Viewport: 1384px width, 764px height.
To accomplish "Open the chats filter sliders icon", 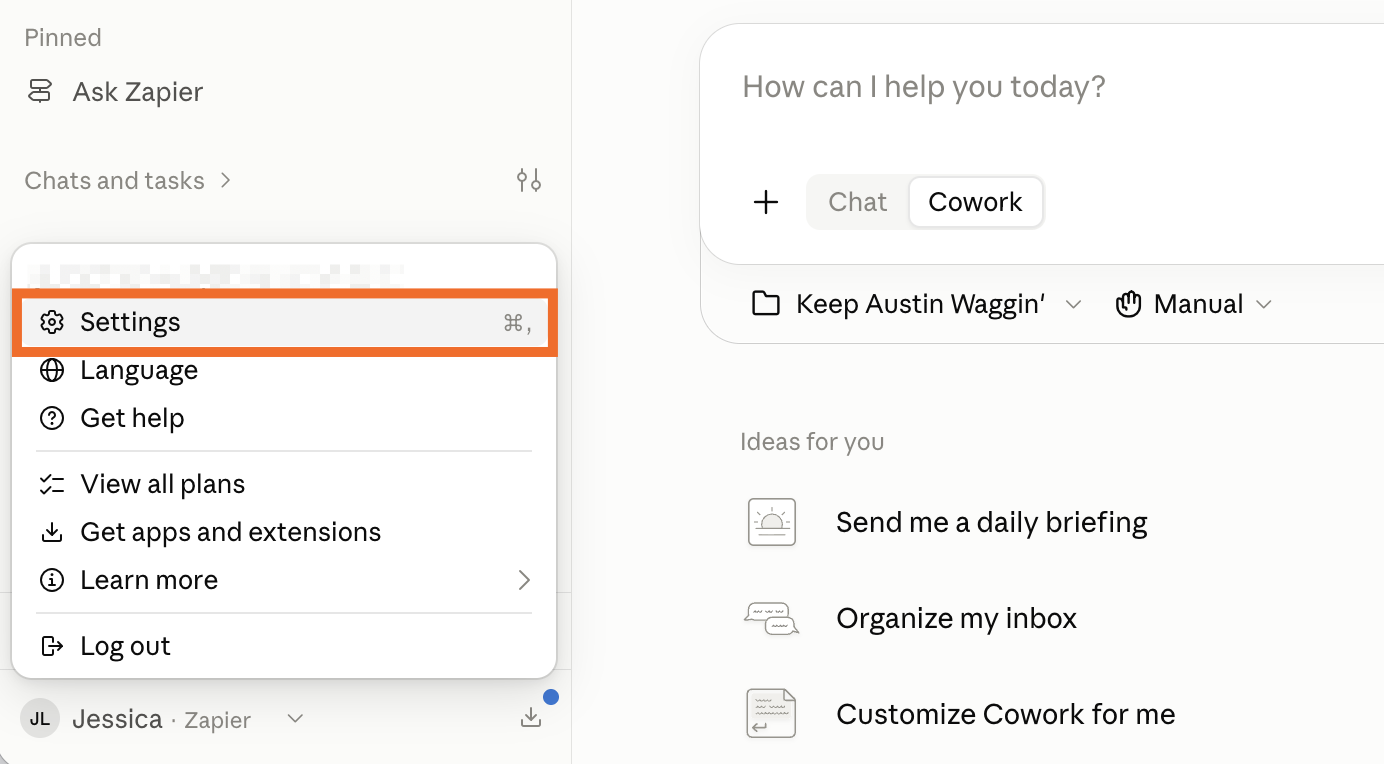I will [x=529, y=180].
